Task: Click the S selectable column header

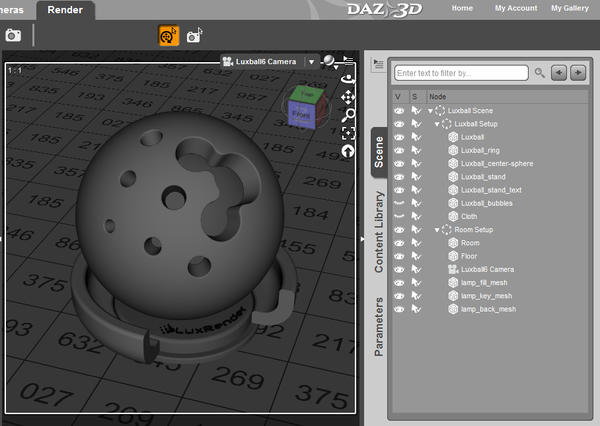Action: coord(417,97)
